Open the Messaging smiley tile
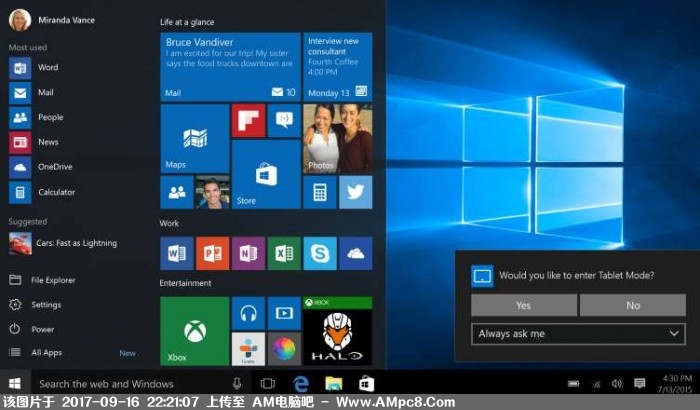The height and width of the screenshot is (410, 700). pos(284,121)
